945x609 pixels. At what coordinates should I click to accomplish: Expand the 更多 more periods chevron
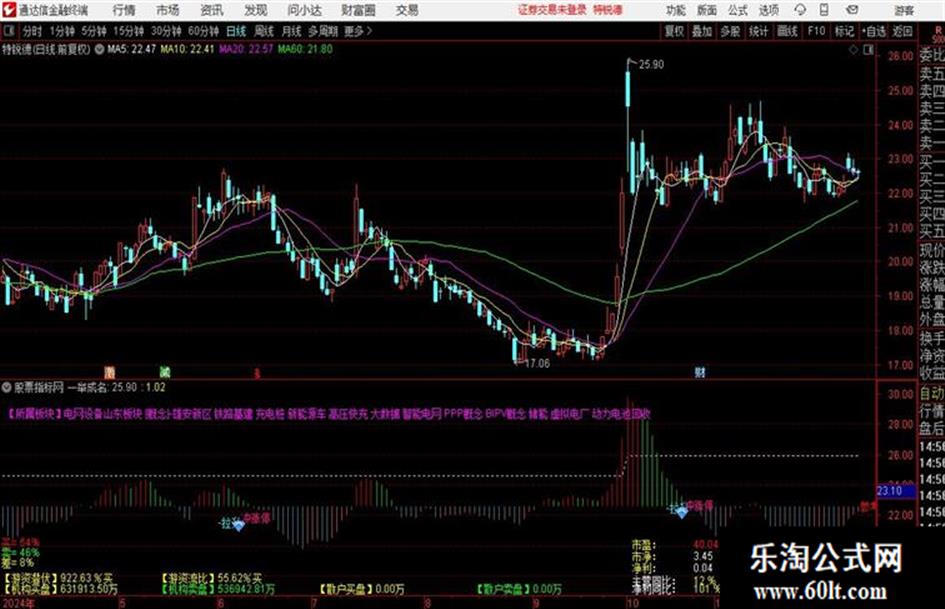(358, 31)
